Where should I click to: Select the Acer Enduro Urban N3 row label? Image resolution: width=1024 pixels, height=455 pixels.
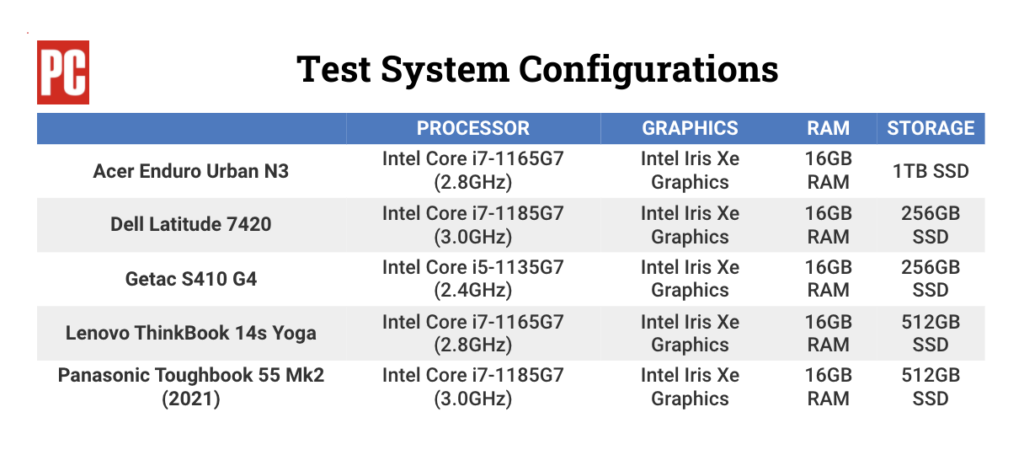(x=191, y=171)
